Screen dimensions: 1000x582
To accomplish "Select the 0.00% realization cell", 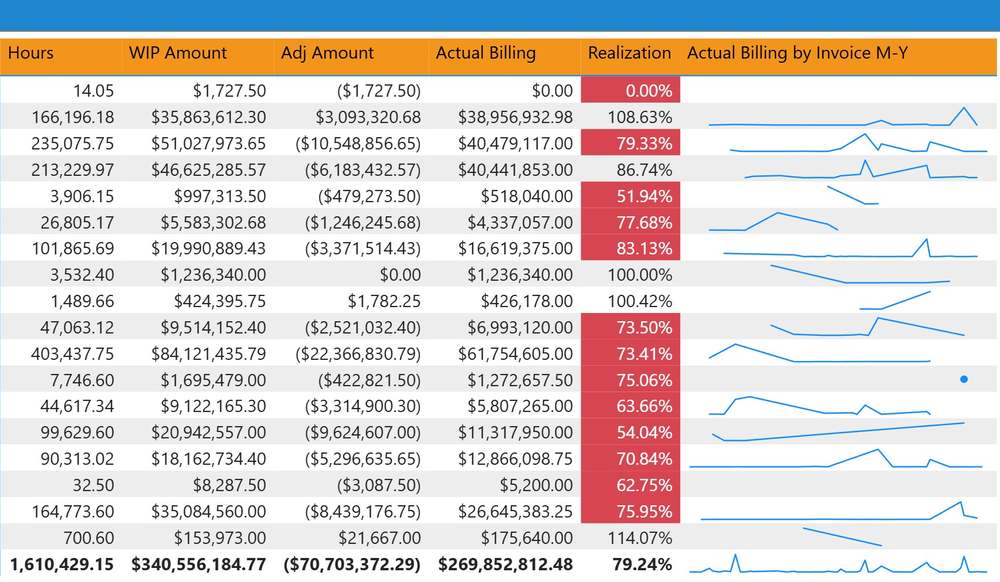I will [630, 91].
